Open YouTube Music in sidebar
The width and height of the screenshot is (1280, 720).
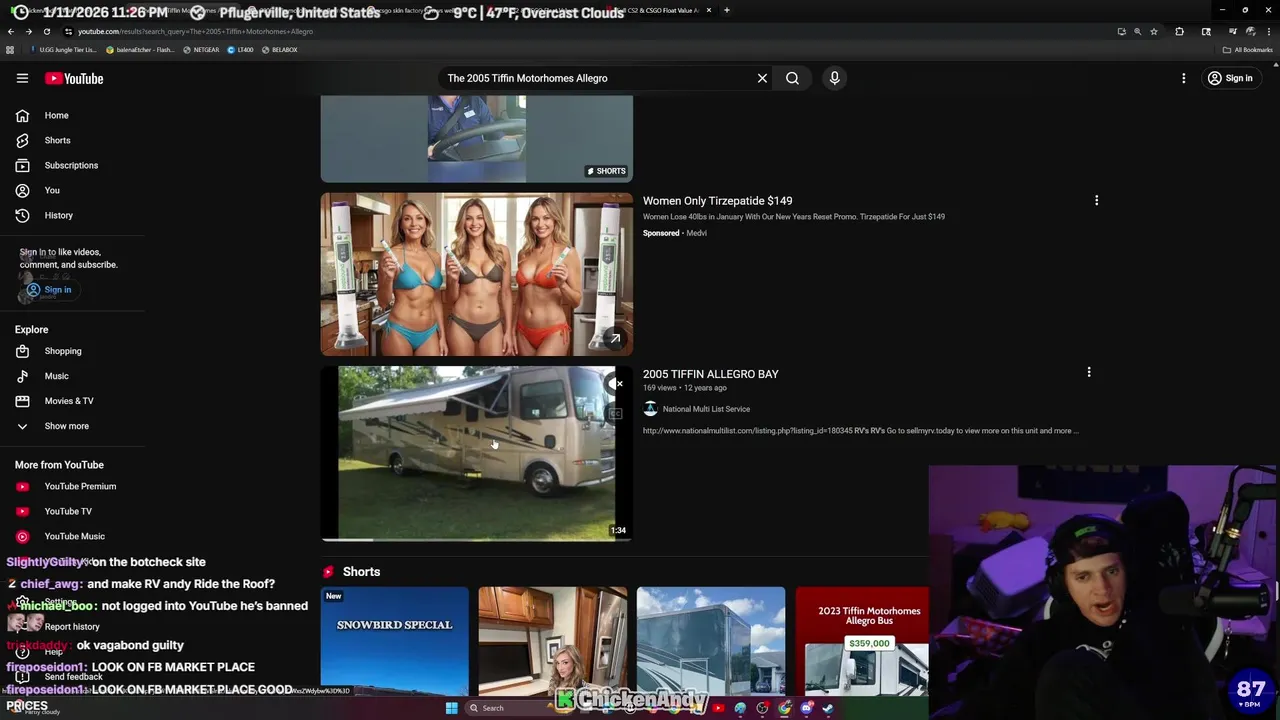(72, 536)
